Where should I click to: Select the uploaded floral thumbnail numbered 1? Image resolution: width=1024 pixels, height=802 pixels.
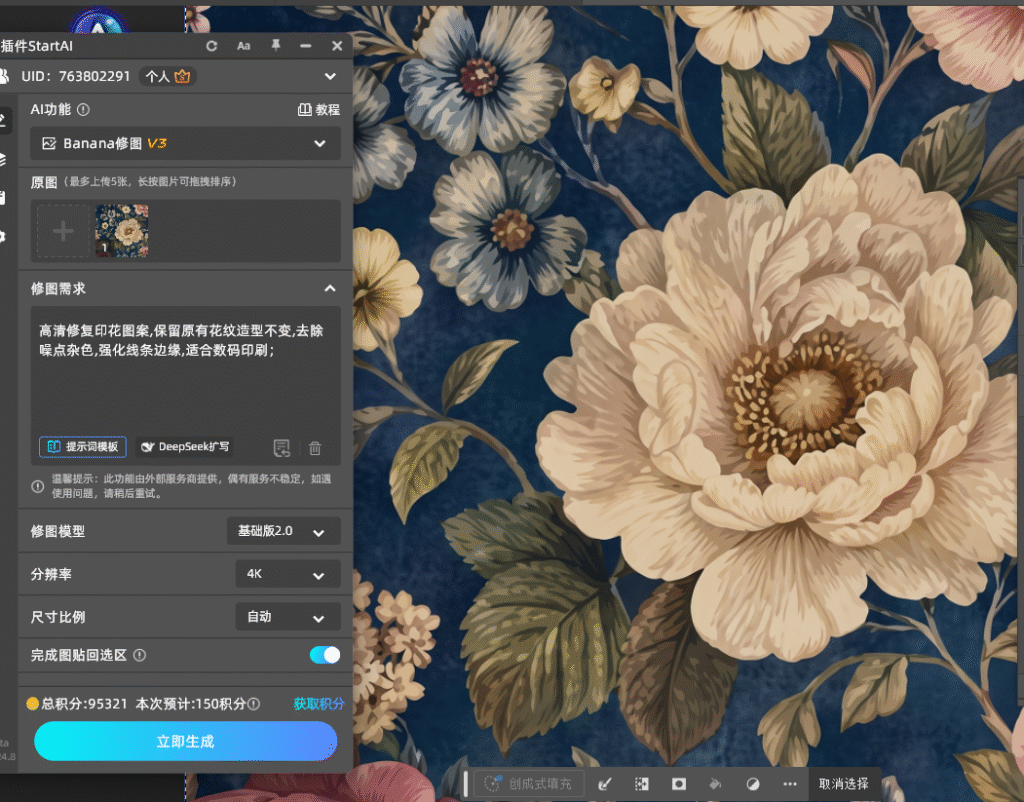[x=122, y=231]
